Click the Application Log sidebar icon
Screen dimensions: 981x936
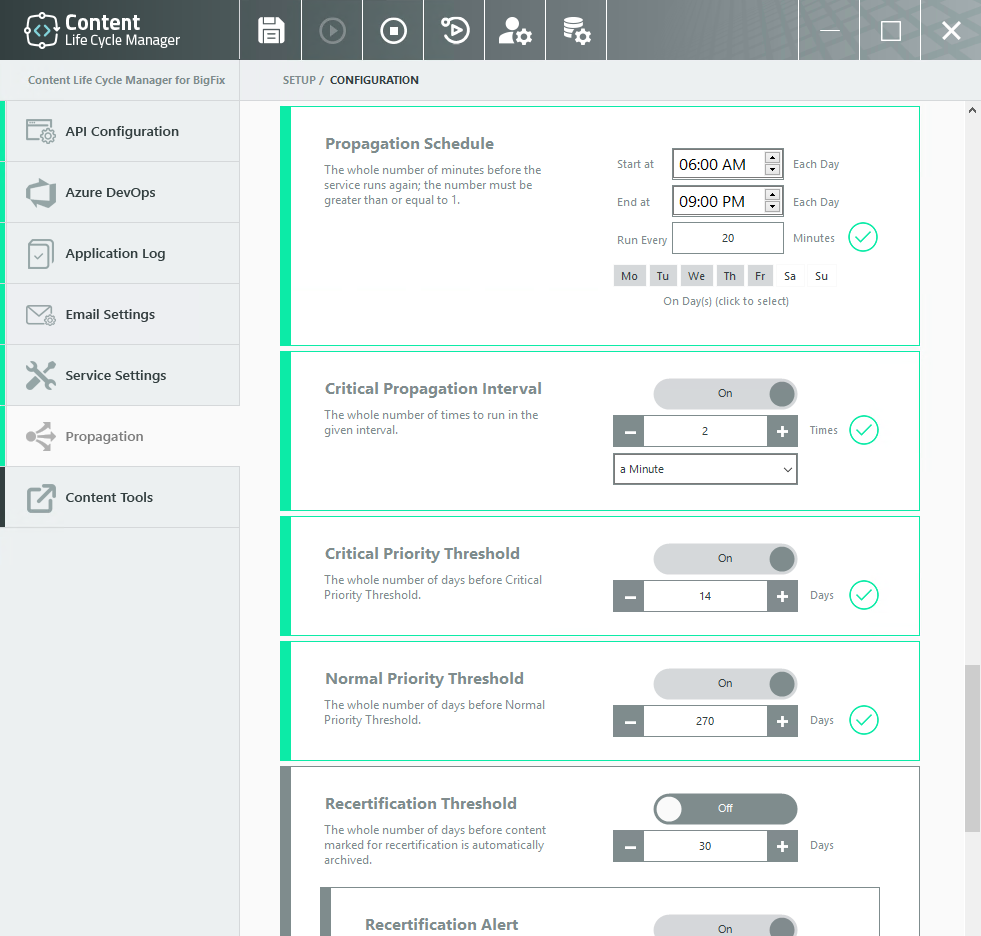41,253
